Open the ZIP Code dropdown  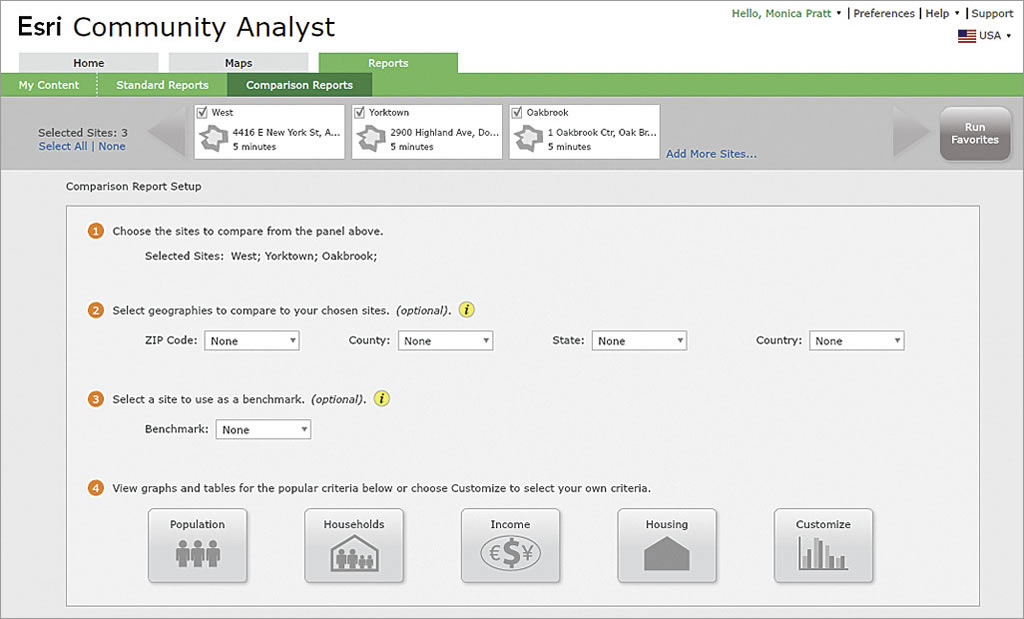[x=251, y=340]
